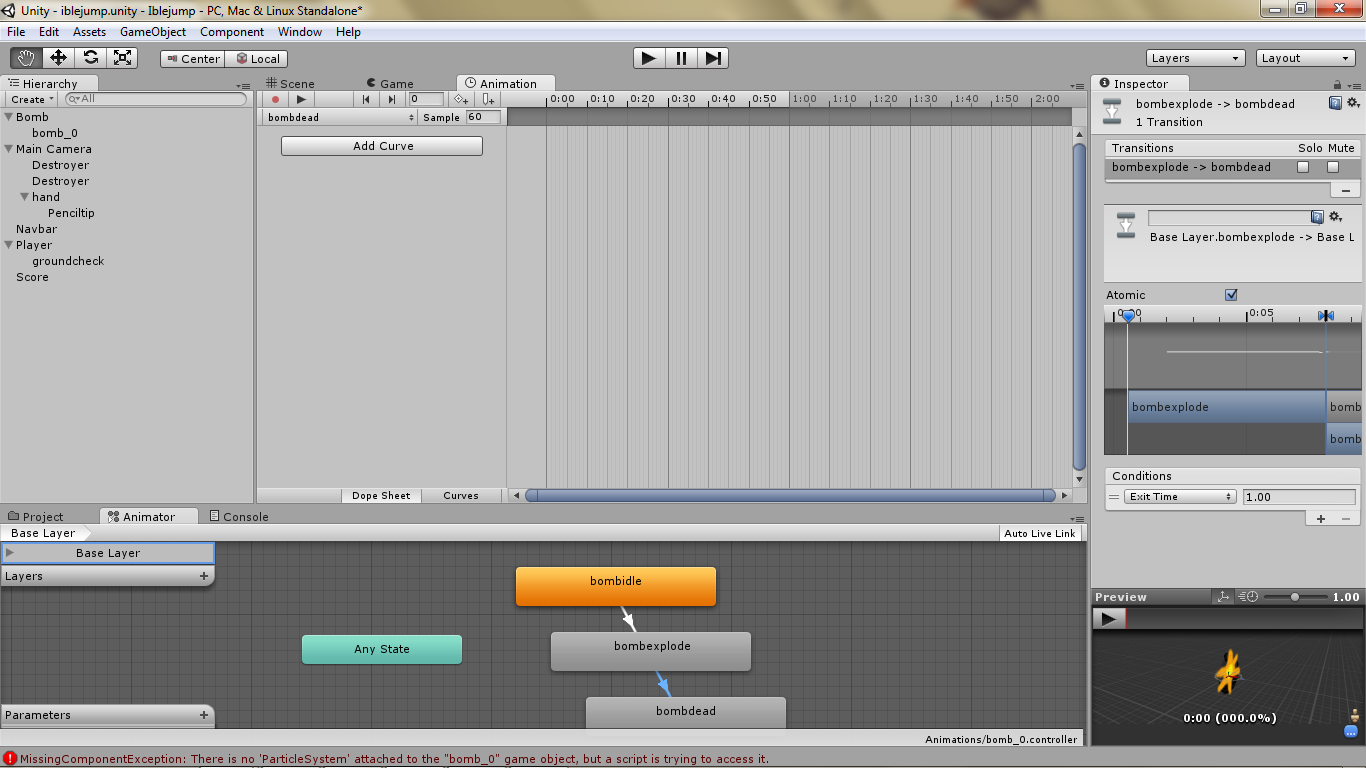Click the Inspector lock icon
Viewport: 1366px width, 768px height.
point(1339,85)
